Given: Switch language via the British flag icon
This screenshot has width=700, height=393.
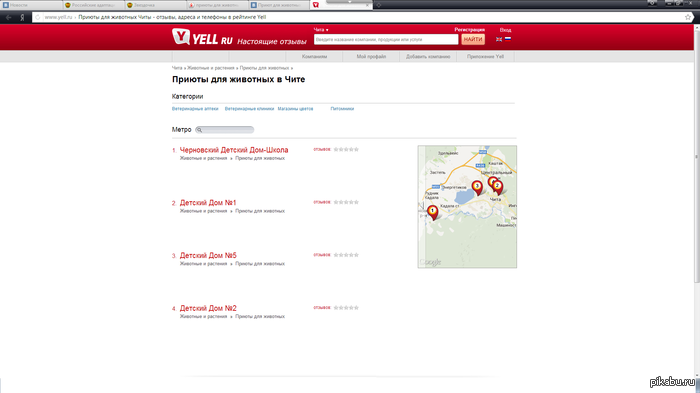Looking at the screenshot, I should 499,39.
